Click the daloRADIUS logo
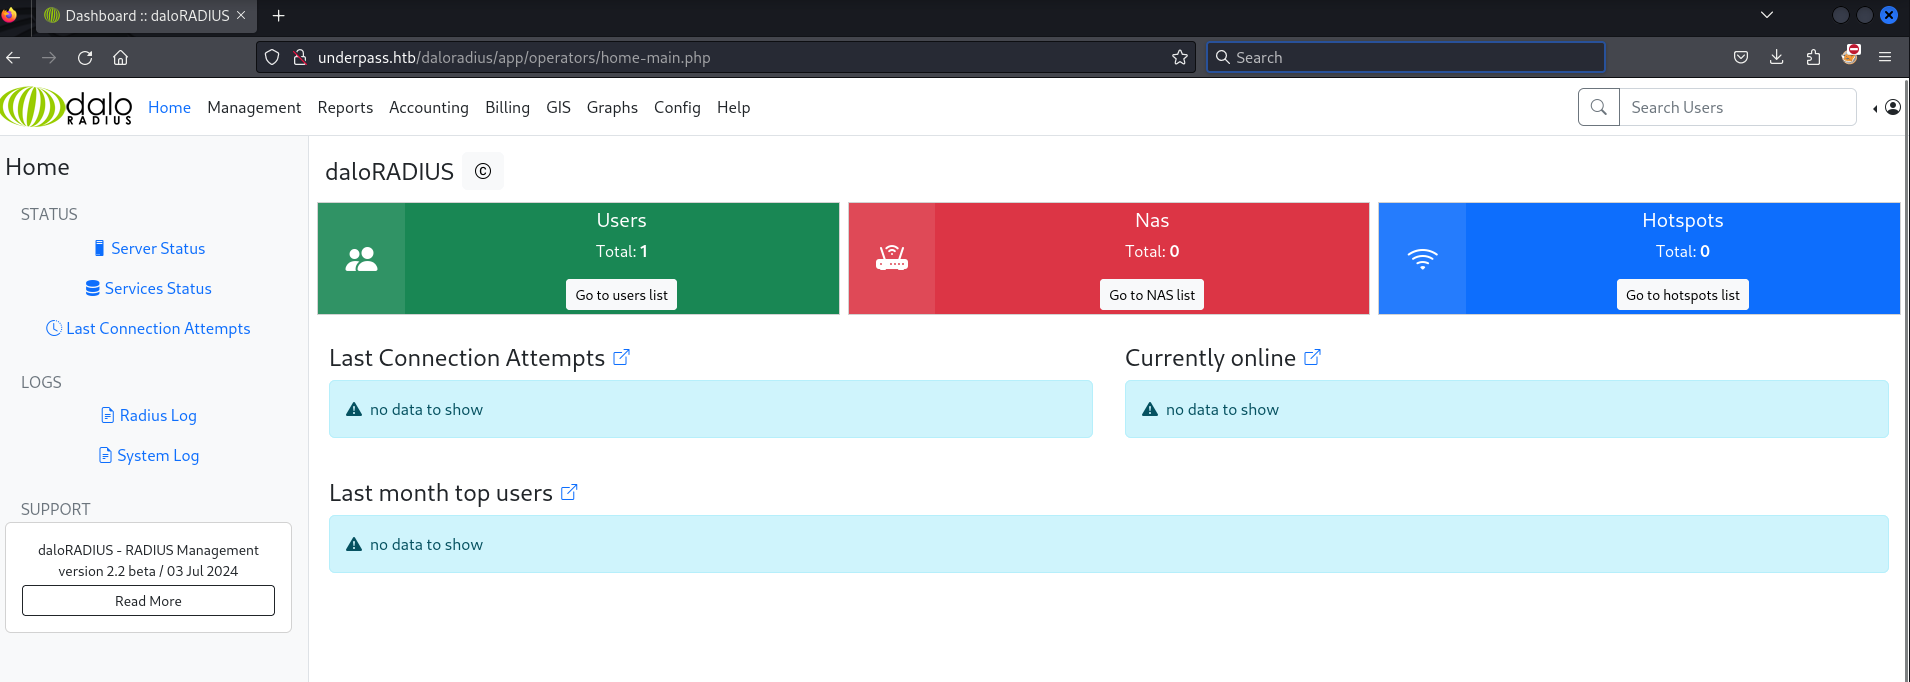The image size is (1910, 682). (x=67, y=107)
